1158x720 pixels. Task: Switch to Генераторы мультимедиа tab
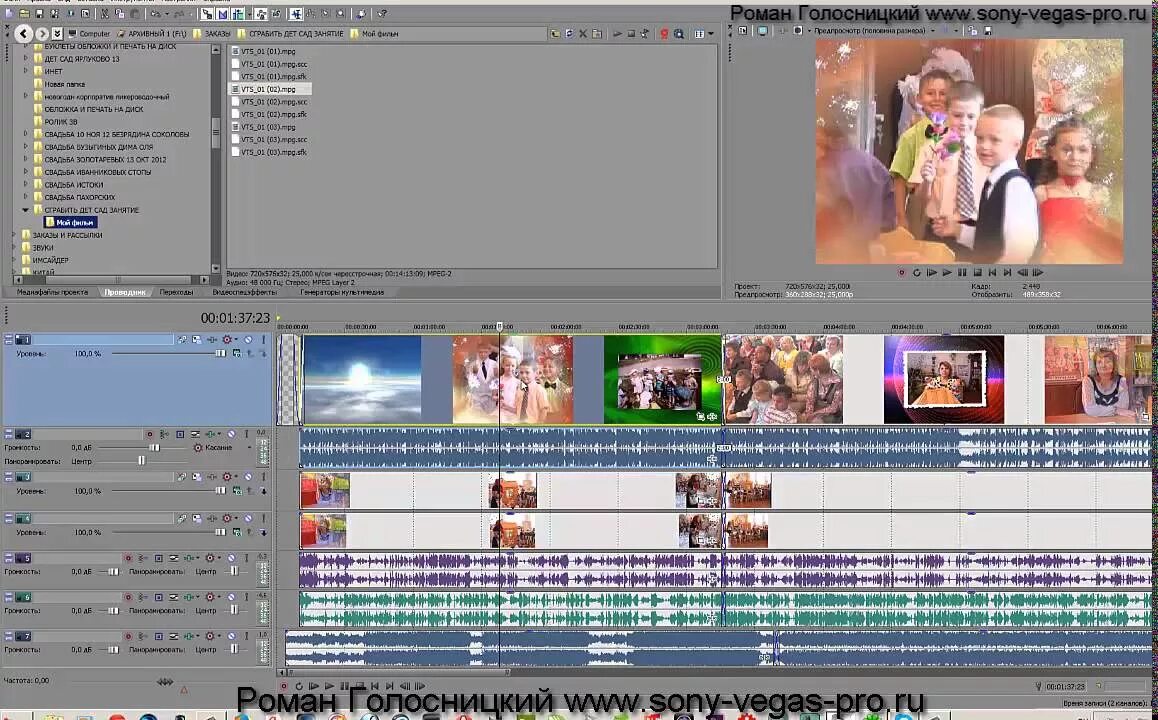pyautogui.click(x=342, y=292)
